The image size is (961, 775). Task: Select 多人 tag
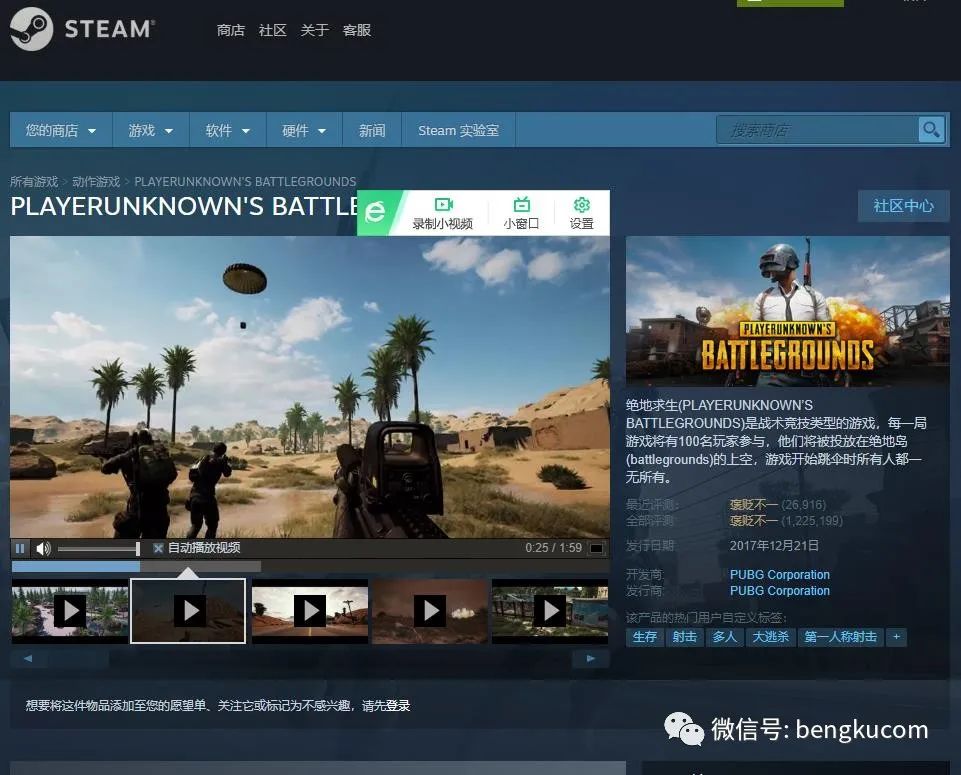[x=724, y=637]
